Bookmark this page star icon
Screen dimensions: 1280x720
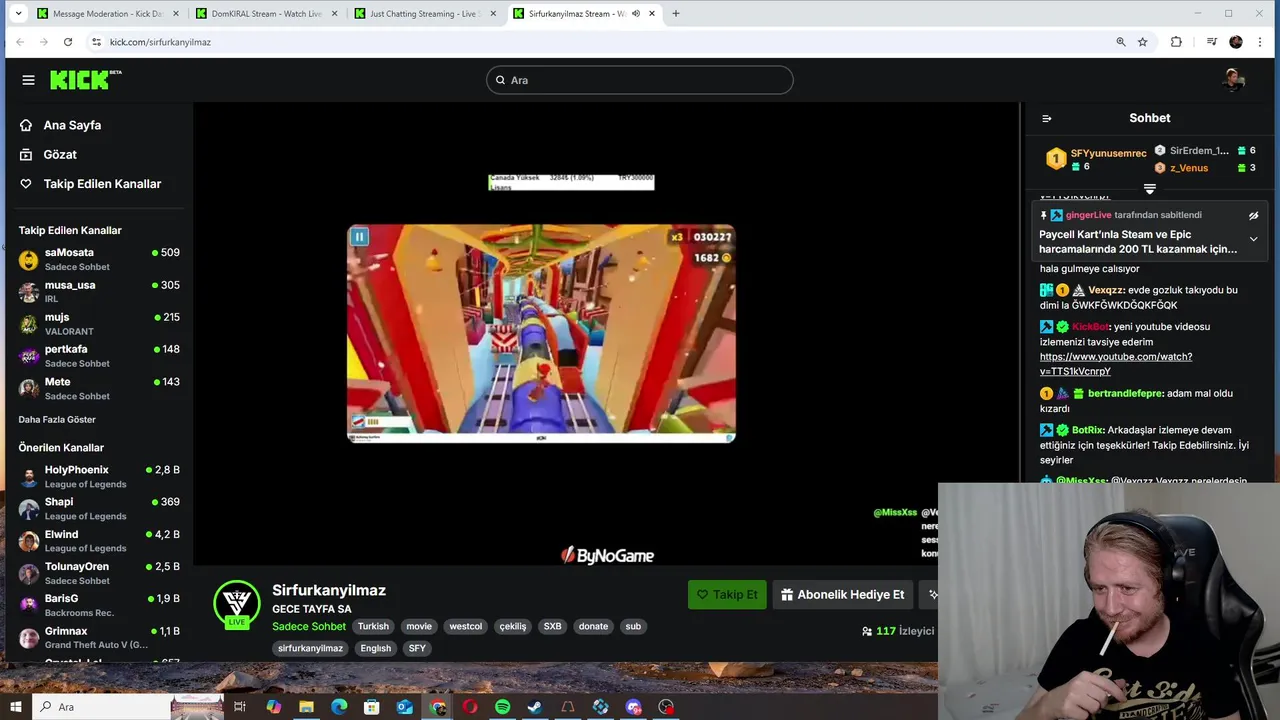tap(1143, 42)
